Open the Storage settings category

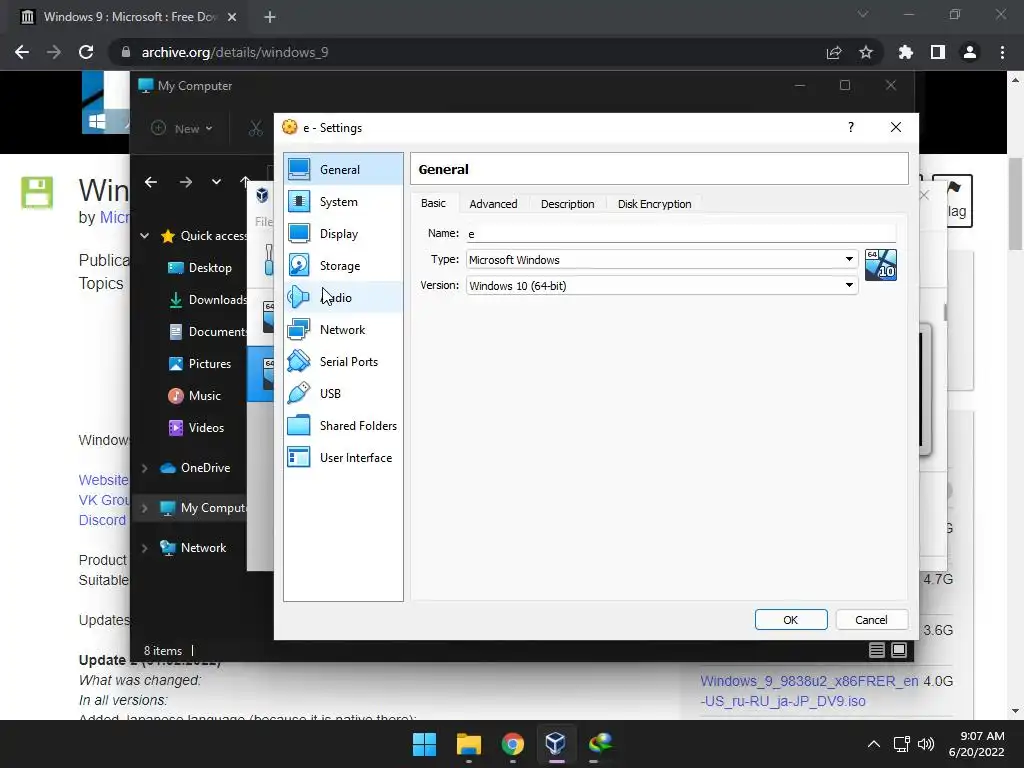tap(343, 266)
